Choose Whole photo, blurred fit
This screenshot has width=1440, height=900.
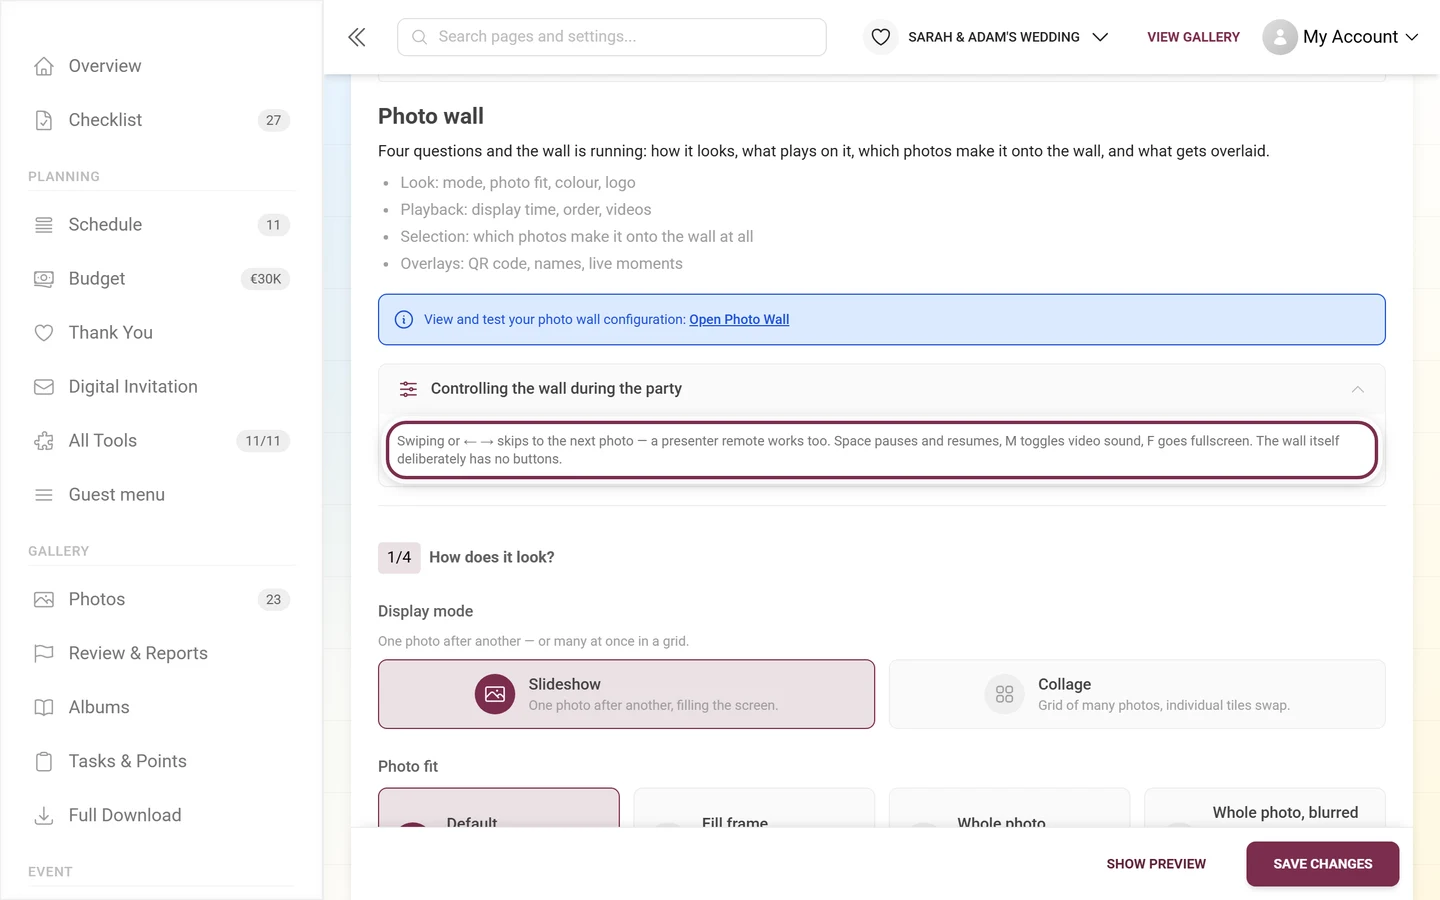[1265, 809]
